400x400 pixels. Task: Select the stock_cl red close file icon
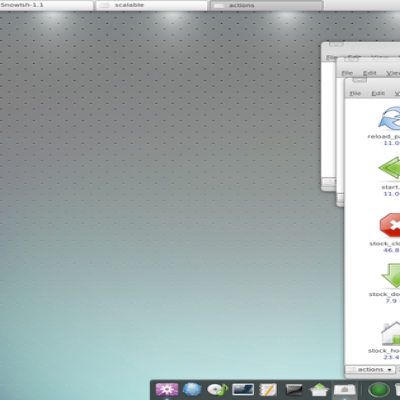coord(390,225)
